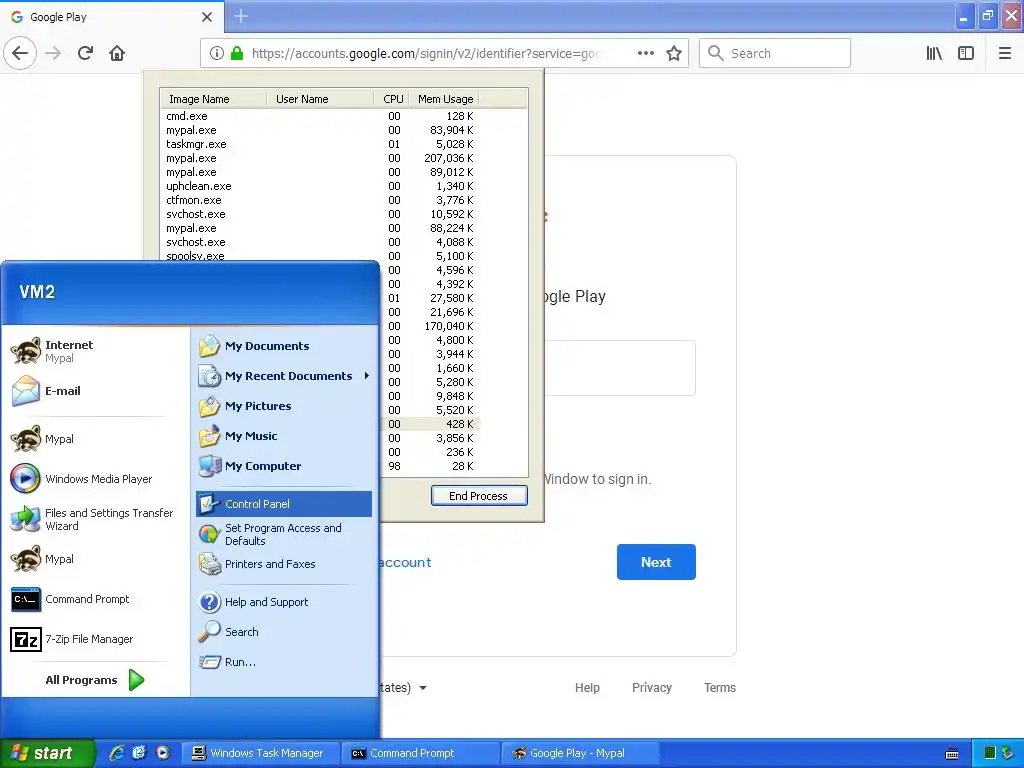Open the browser home page icon

(117, 54)
